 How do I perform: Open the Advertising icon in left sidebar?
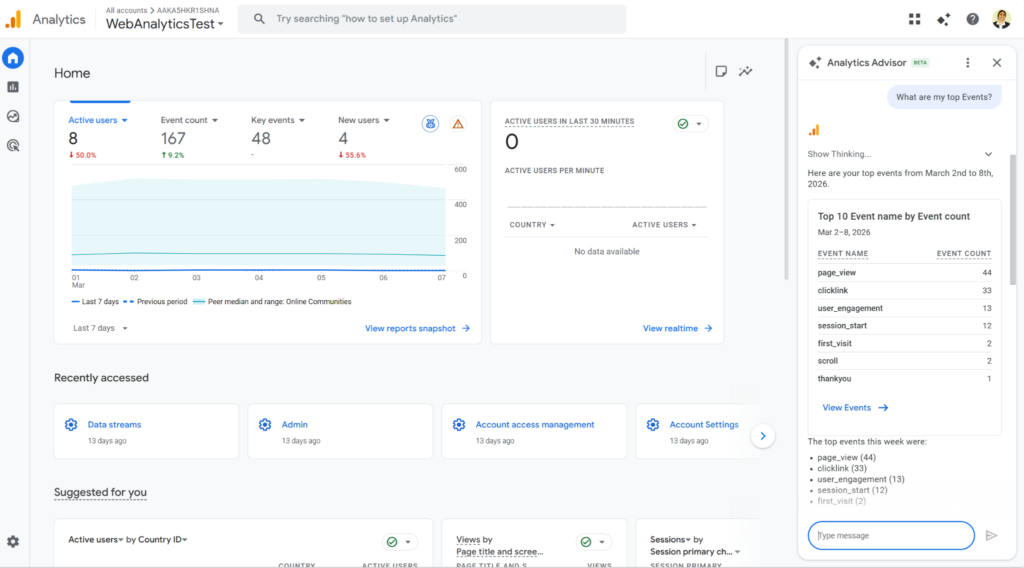(x=13, y=145)
